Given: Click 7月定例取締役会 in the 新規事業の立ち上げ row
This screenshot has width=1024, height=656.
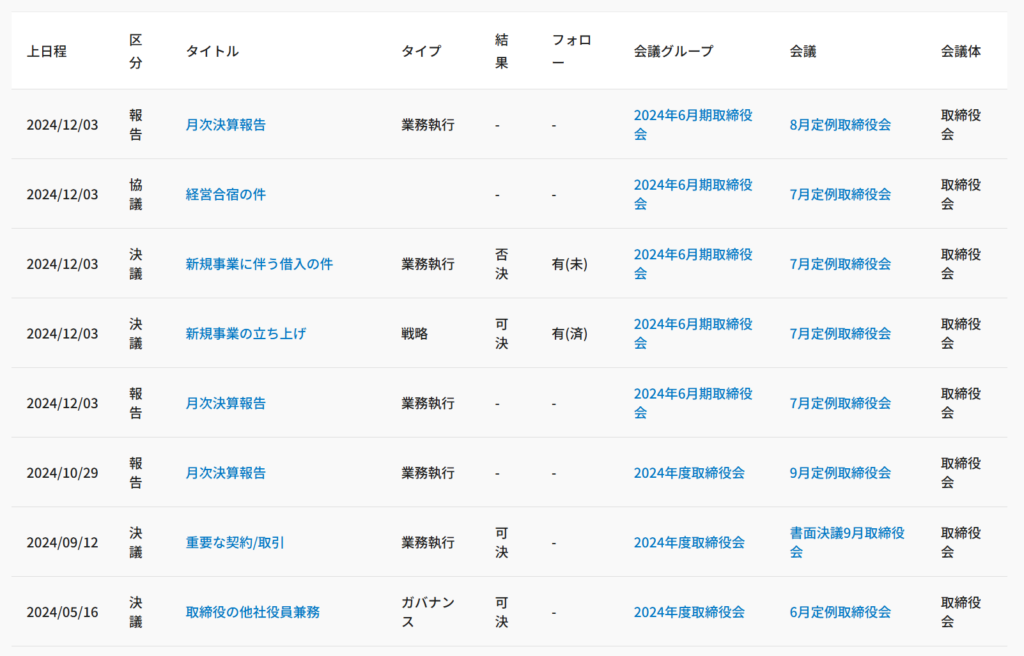Looking at the screenshot, I should click(x=839, y=333).
